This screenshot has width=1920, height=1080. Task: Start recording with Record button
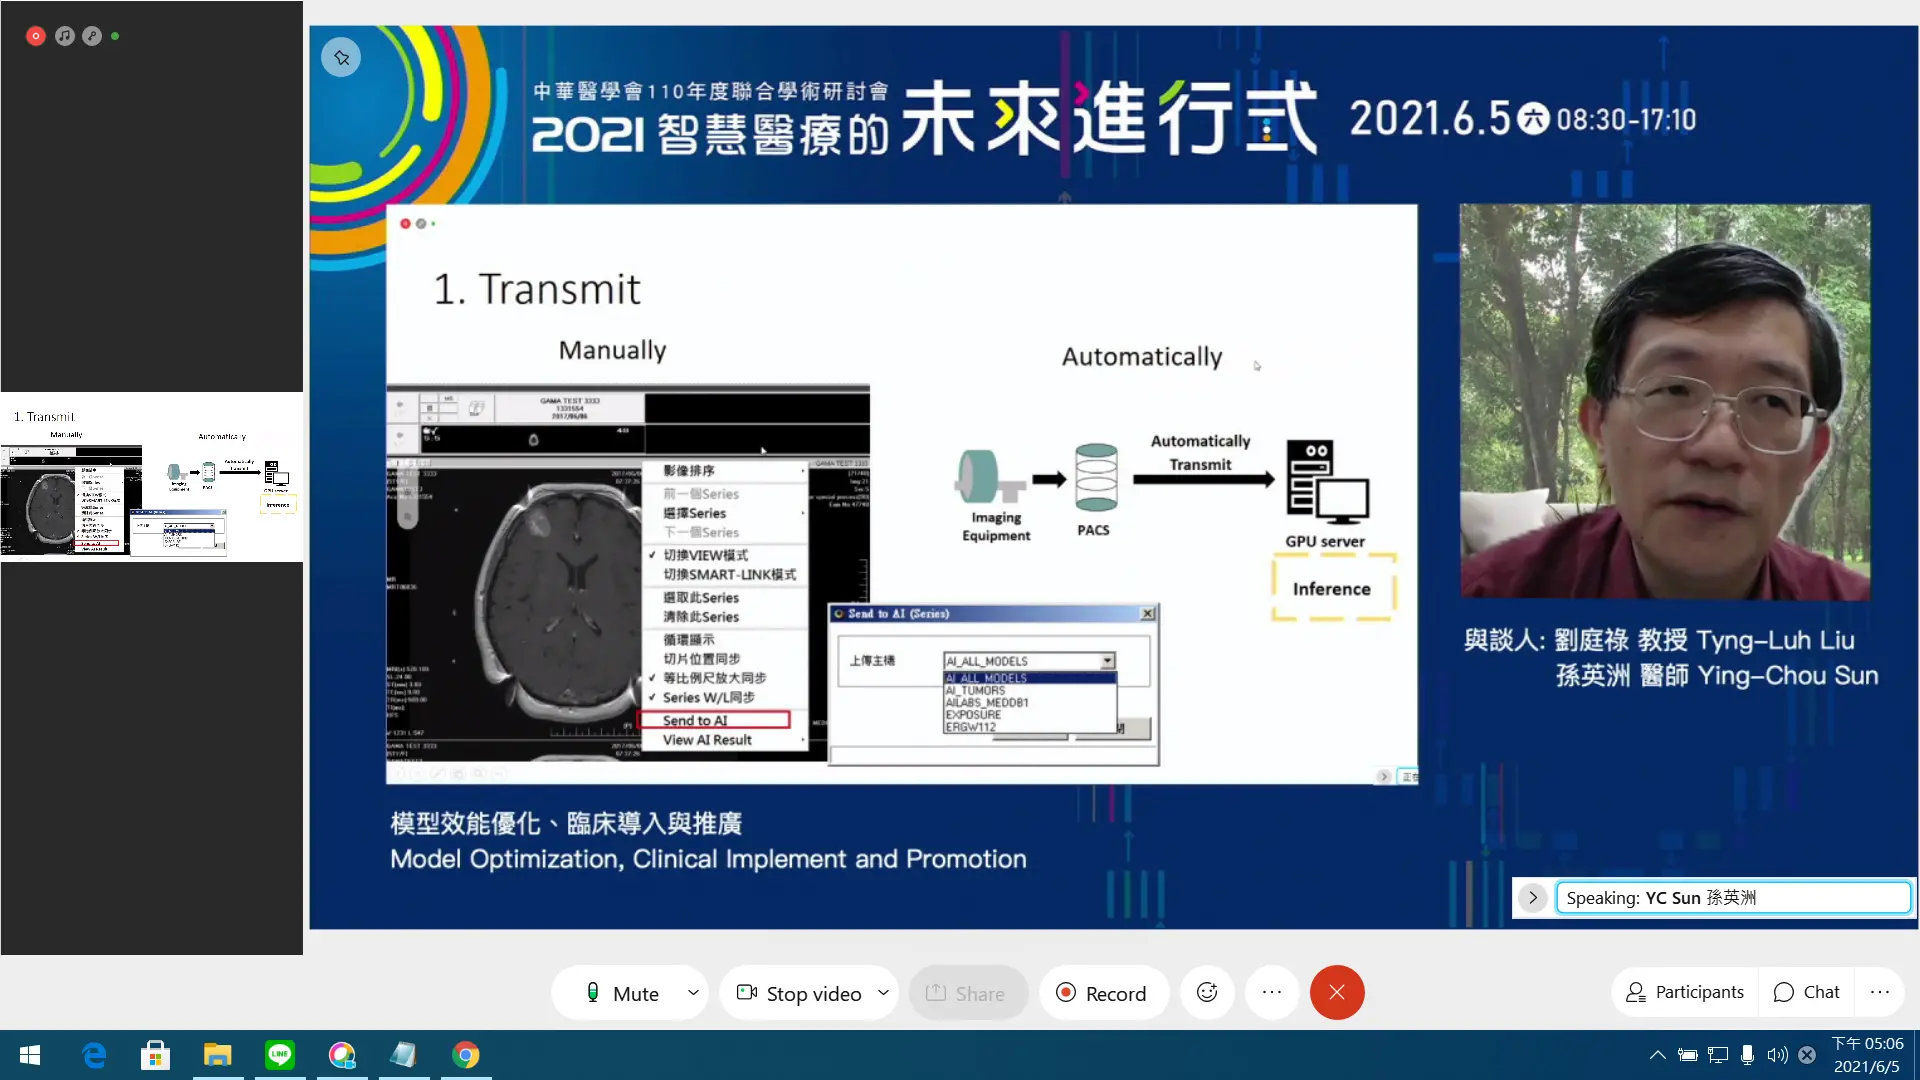[x=1102, y=993]
